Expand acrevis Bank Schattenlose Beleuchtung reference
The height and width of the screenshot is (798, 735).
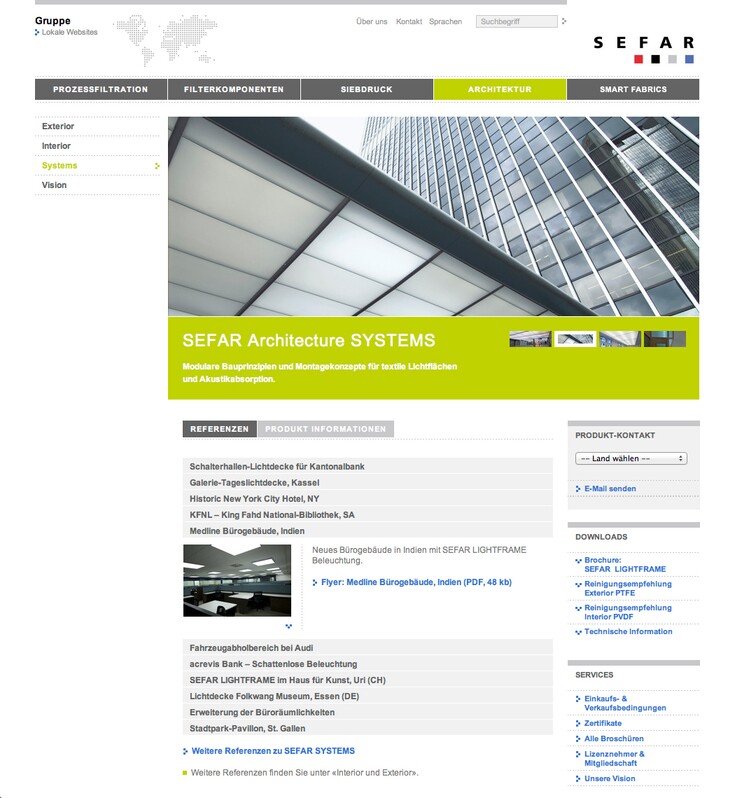coord(368,664)
